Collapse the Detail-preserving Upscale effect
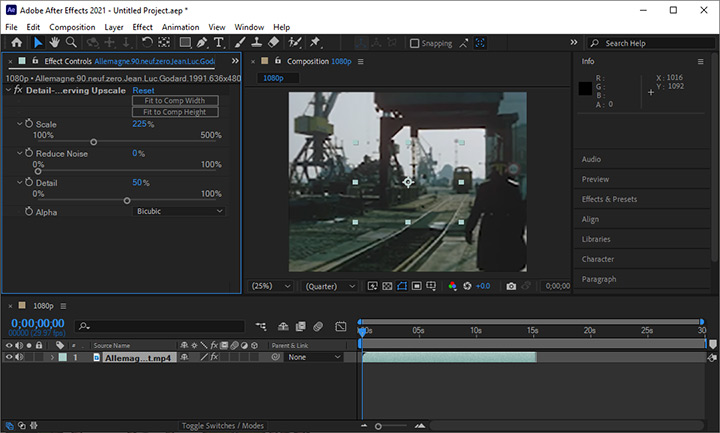 point(8,90)
